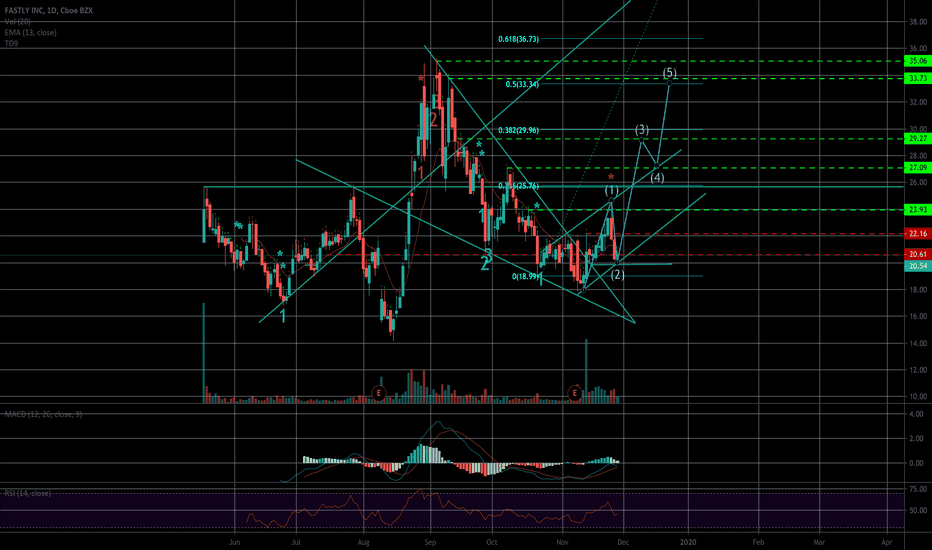The image size is (932, 550).
Task: Click the Feb label on time axis
Action: coord(758,542)
